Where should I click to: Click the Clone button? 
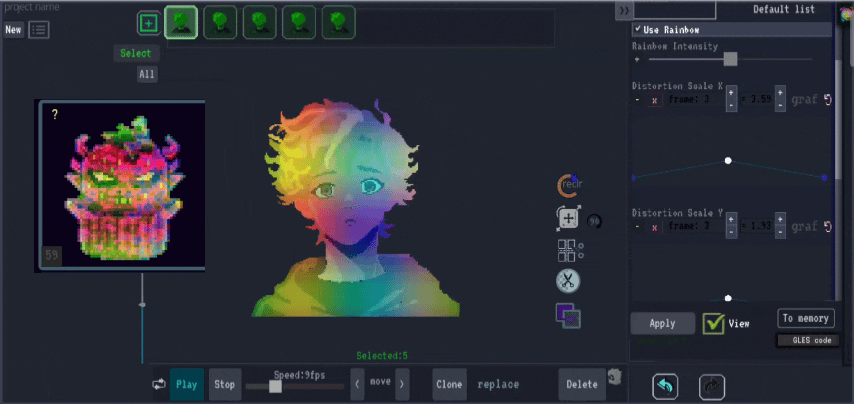click(x=449, y=384)
